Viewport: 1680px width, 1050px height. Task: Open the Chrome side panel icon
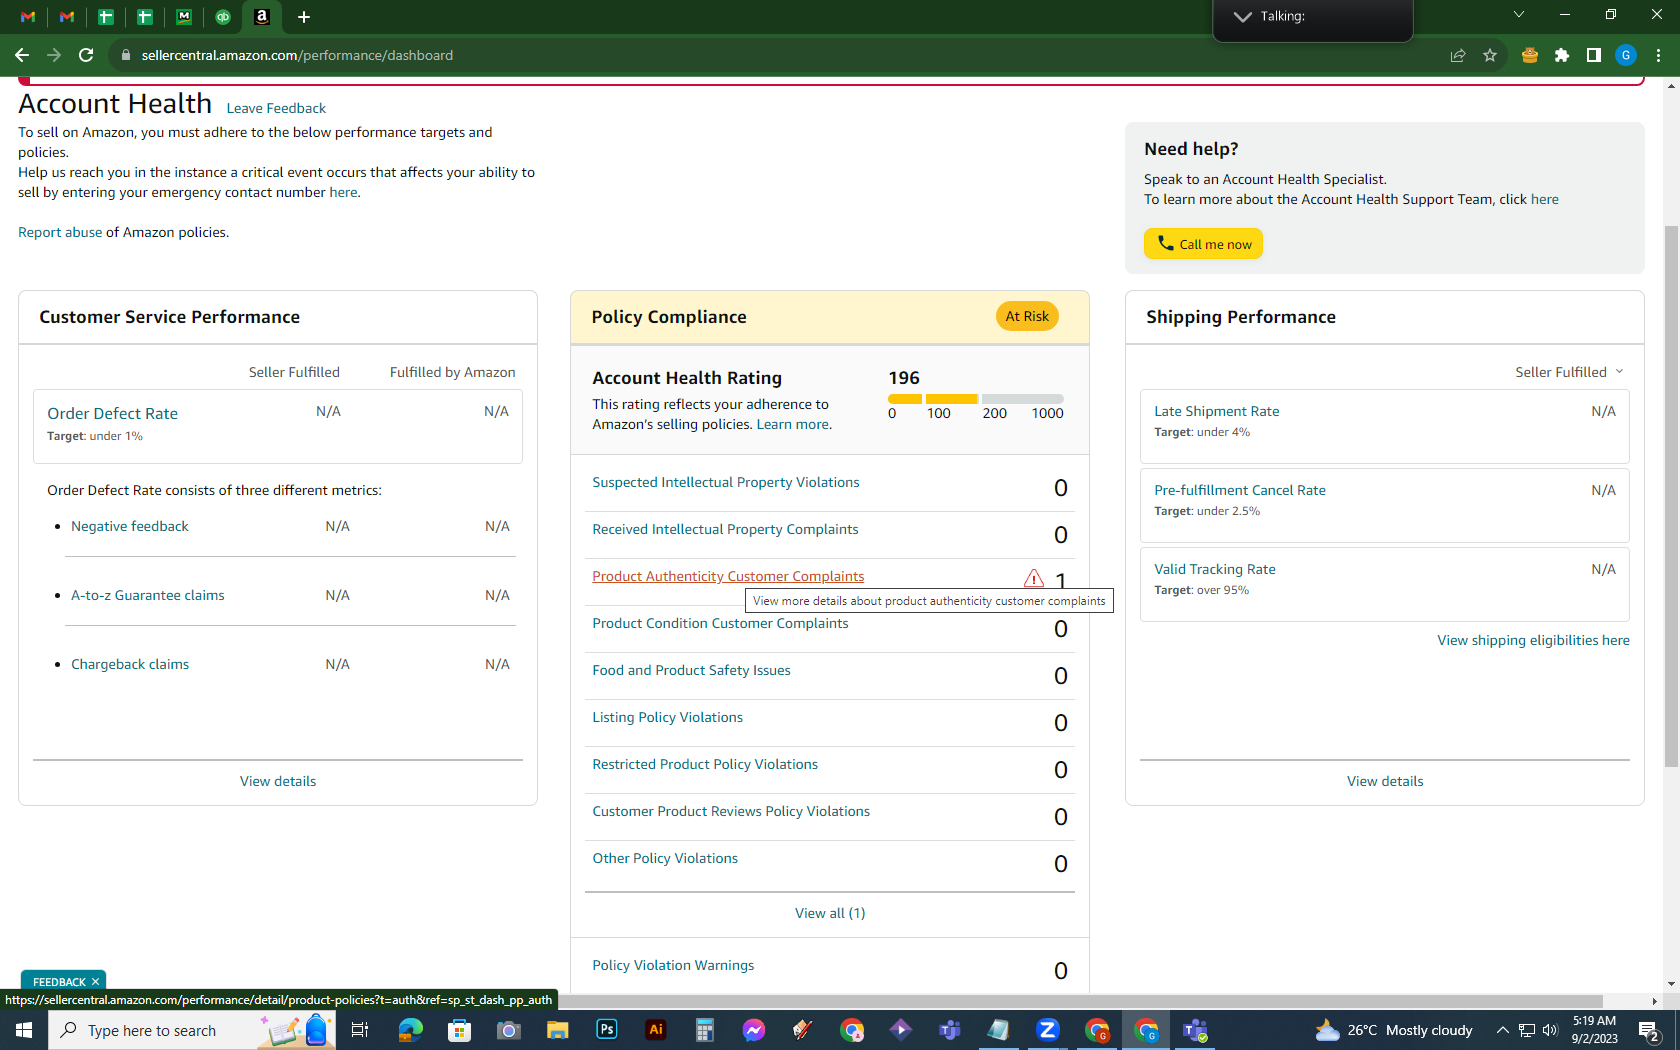[x=1594, y=55]
